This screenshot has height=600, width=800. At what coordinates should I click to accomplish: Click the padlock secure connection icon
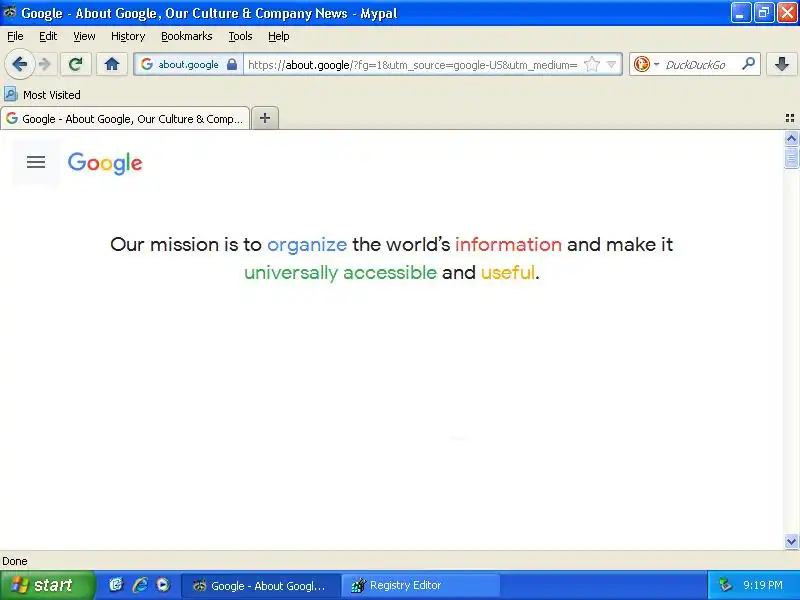[x=232, y=64]
